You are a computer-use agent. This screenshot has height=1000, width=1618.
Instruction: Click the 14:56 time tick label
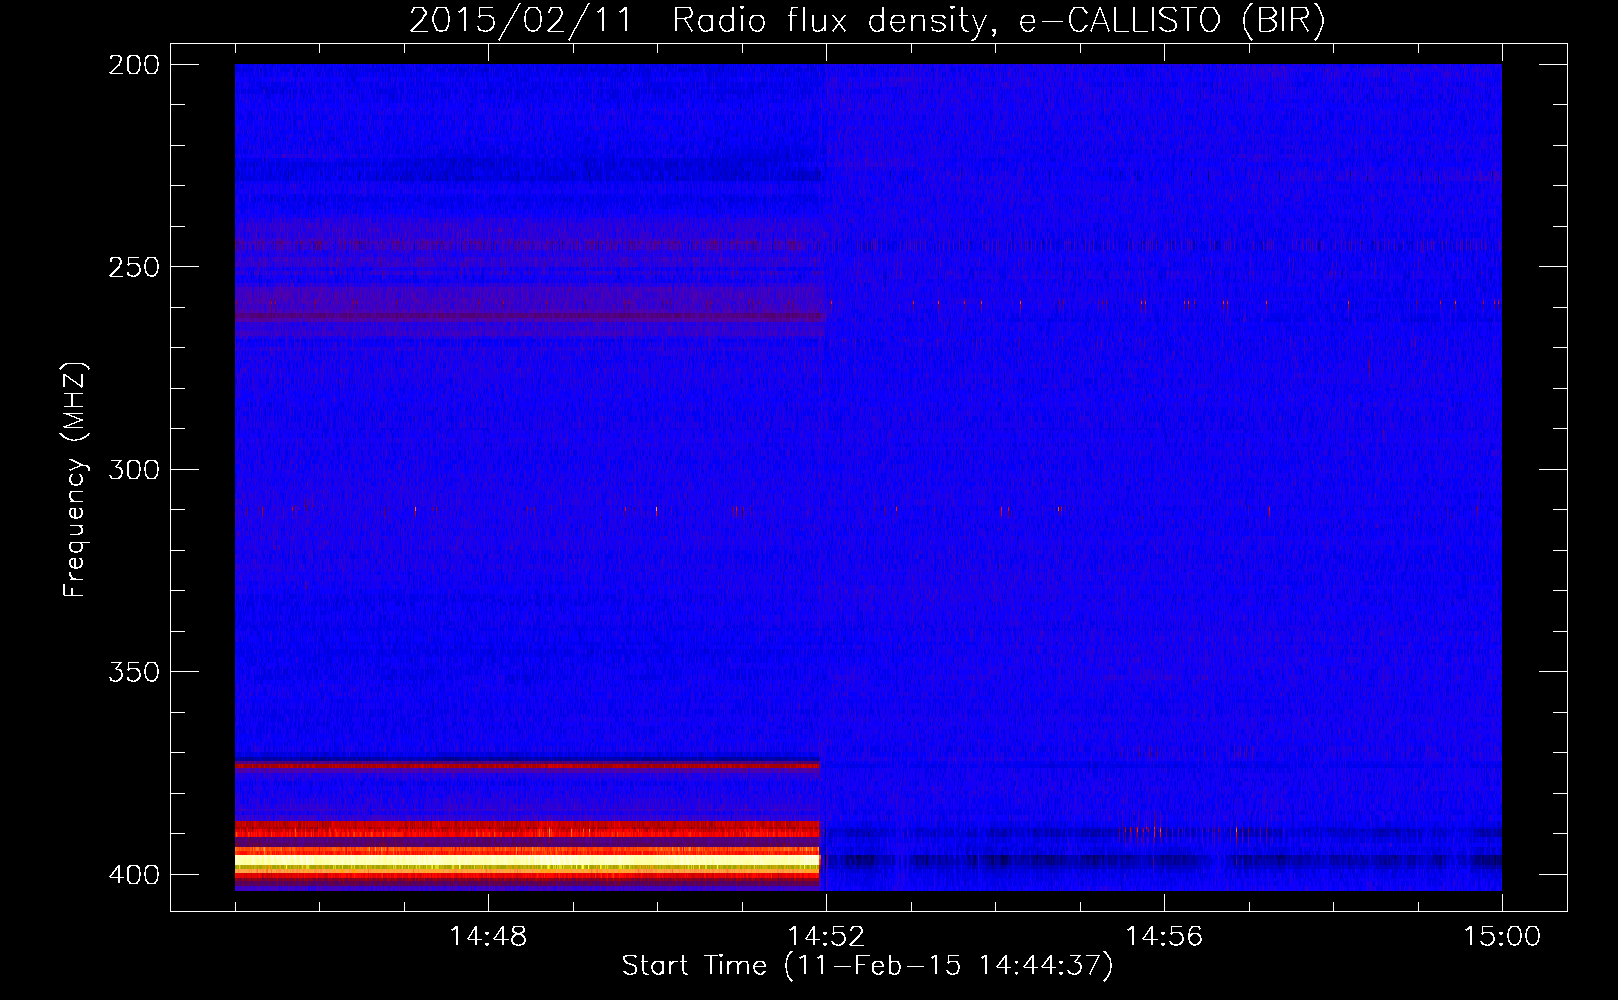(1164, 937)
